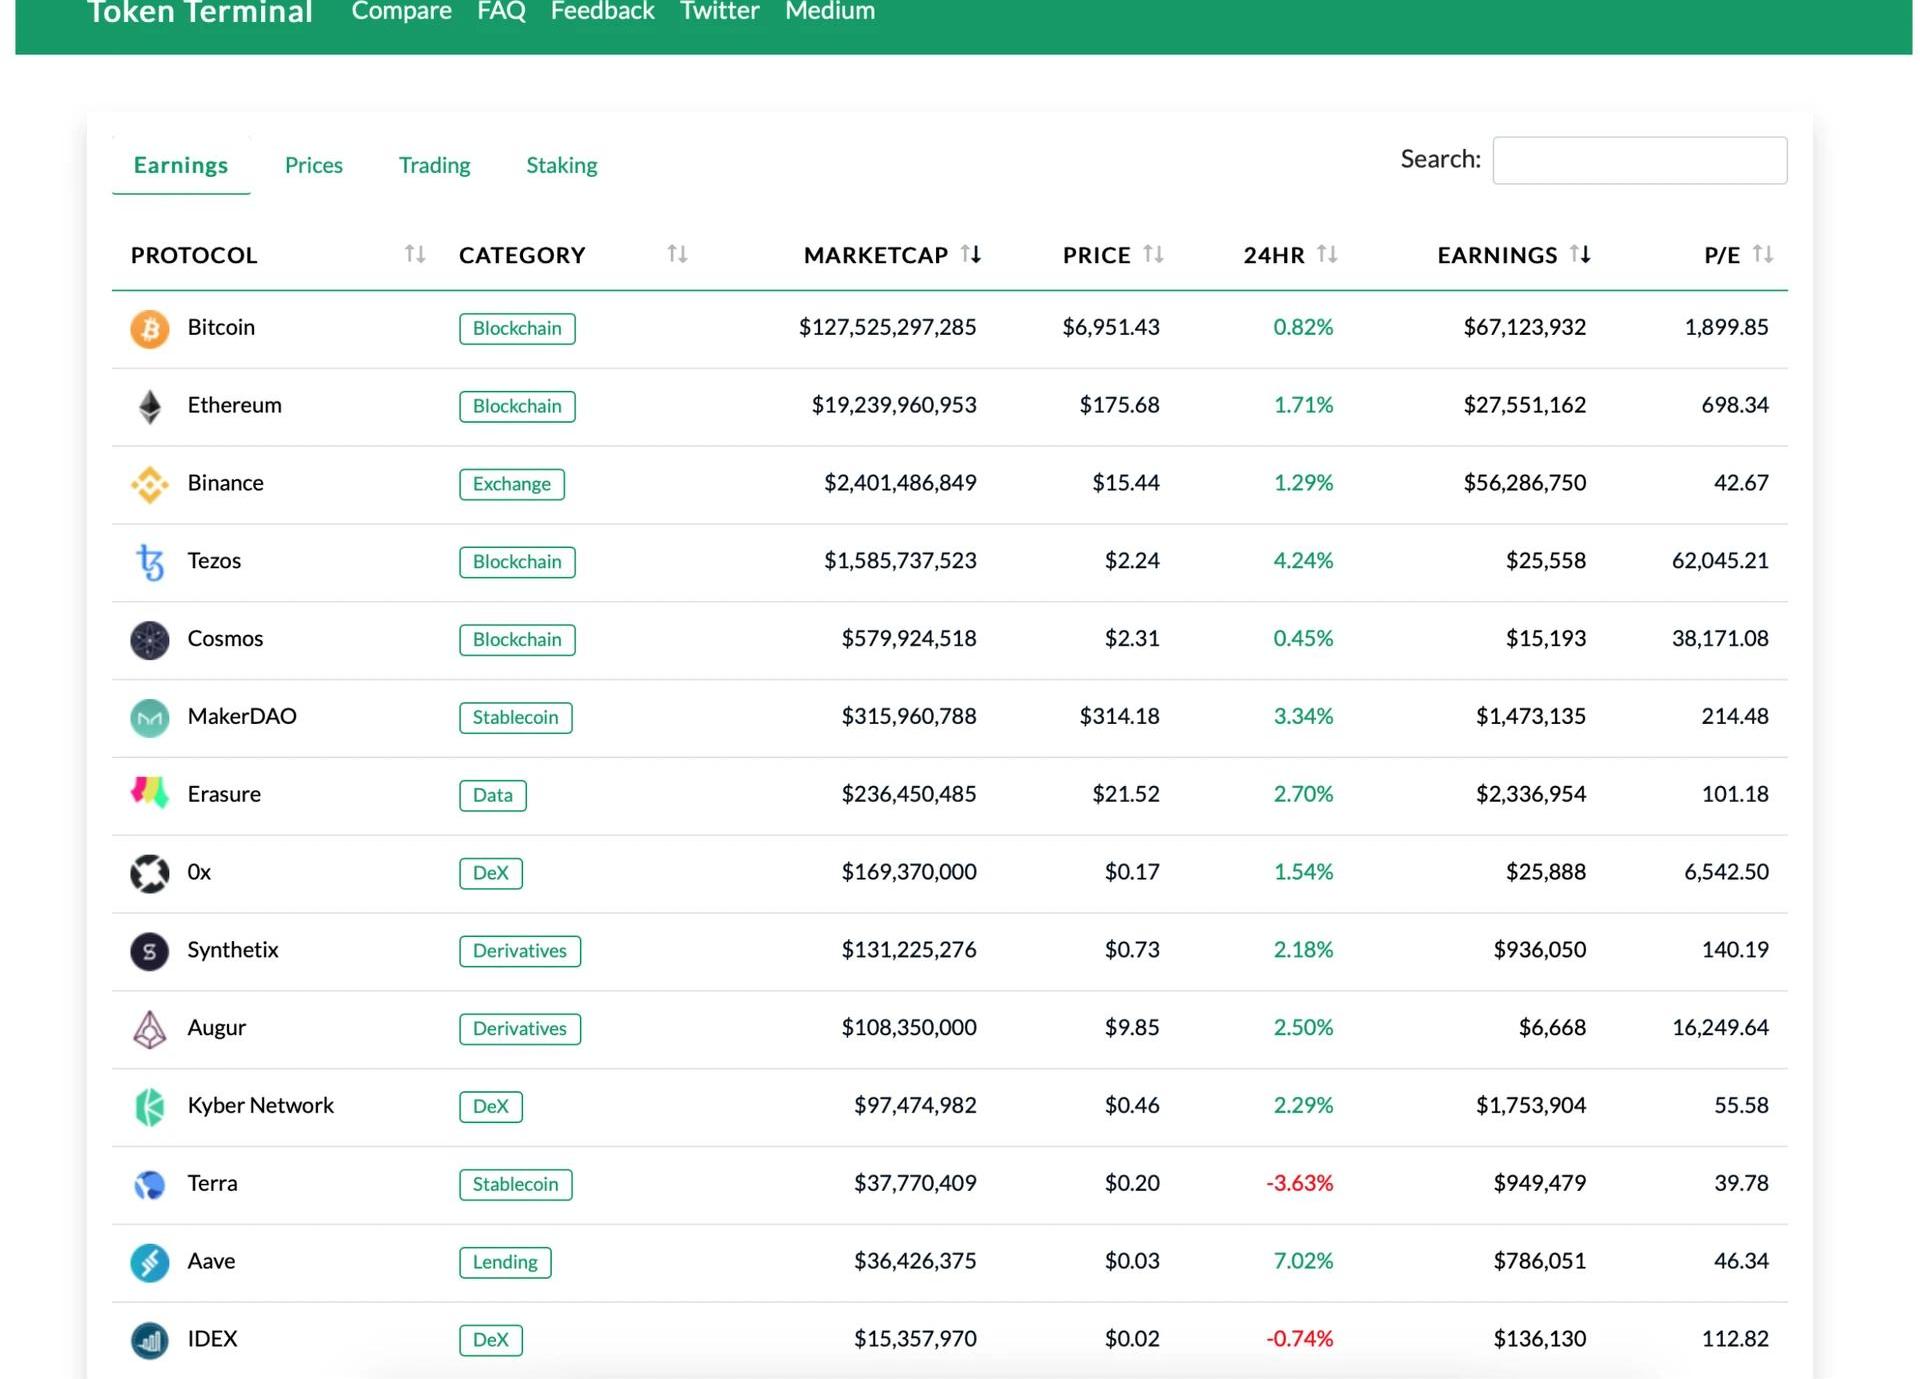The width and height of the screenshot is (1920, 1379).
Task: Click Terra's Stablecoin category tag
Action: click(x=516, y=1184)
